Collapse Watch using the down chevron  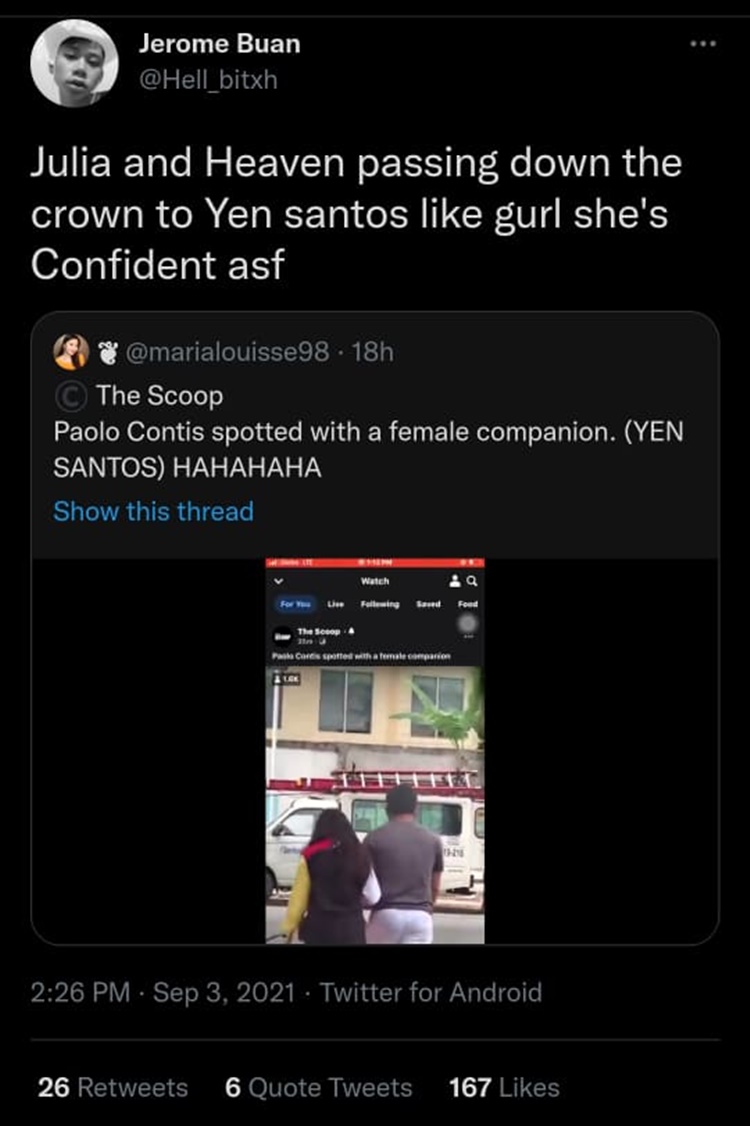click(279, 580)
